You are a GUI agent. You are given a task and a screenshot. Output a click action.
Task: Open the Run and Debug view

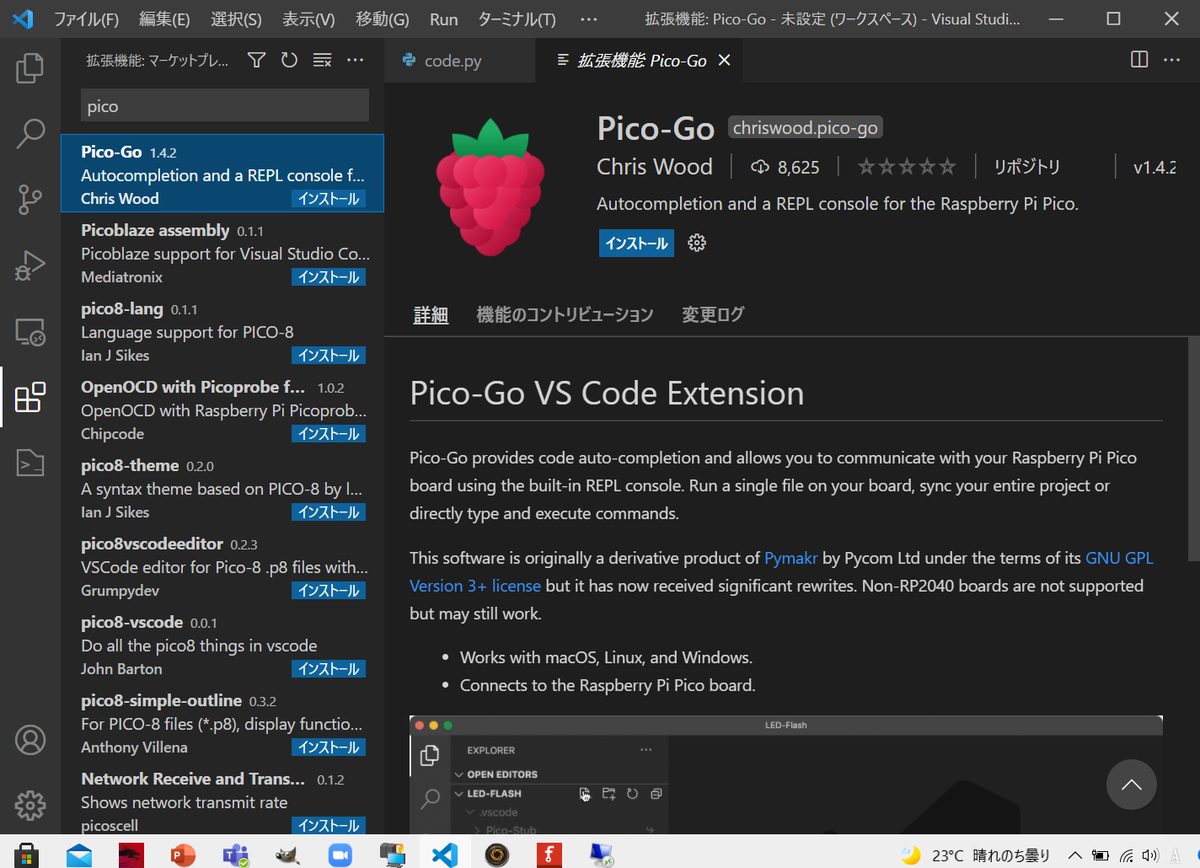click(30, 265)
